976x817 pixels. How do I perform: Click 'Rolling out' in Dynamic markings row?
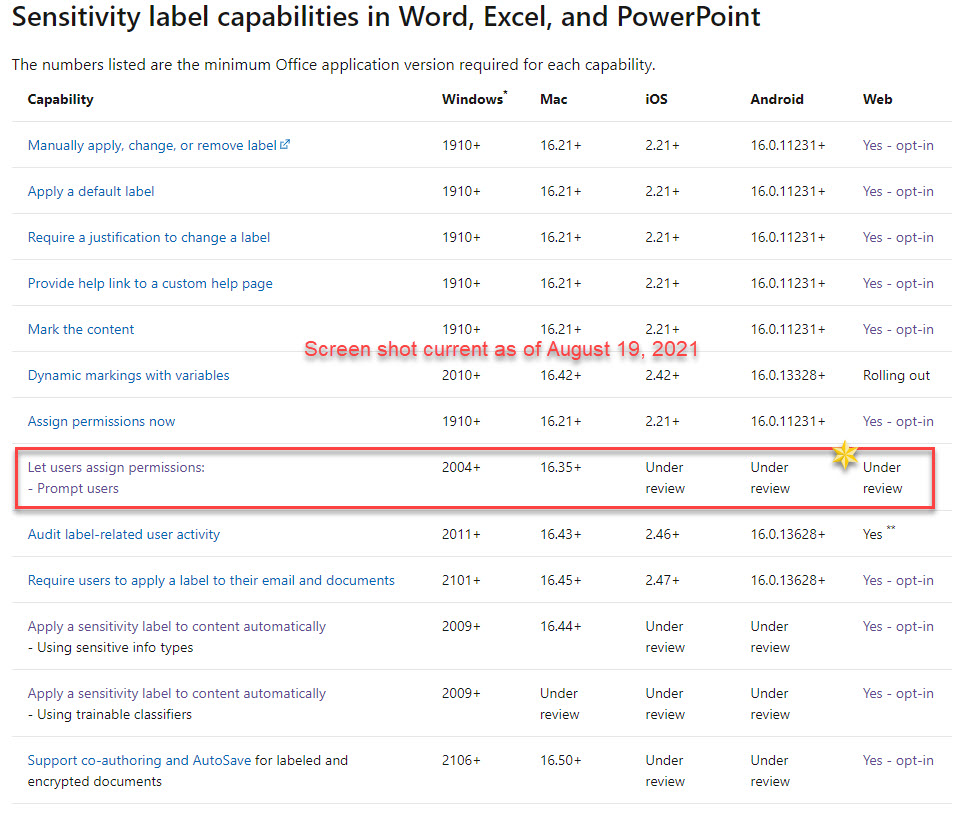point(896,376)
